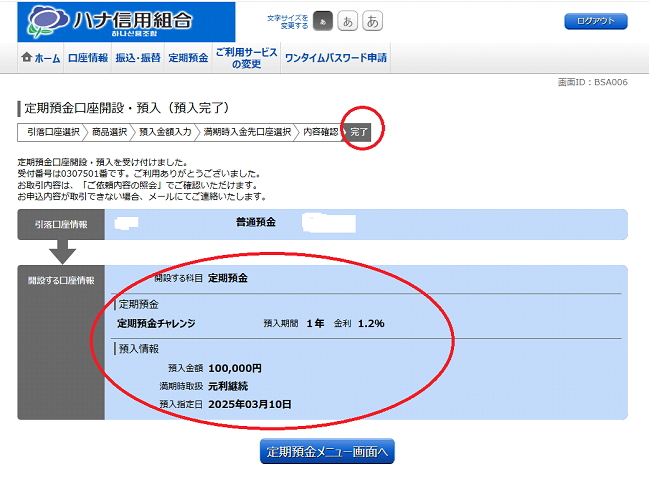The image size is (649, 477).
Task: Select the 引落口座選択 progress step
Action: point(52,131)
